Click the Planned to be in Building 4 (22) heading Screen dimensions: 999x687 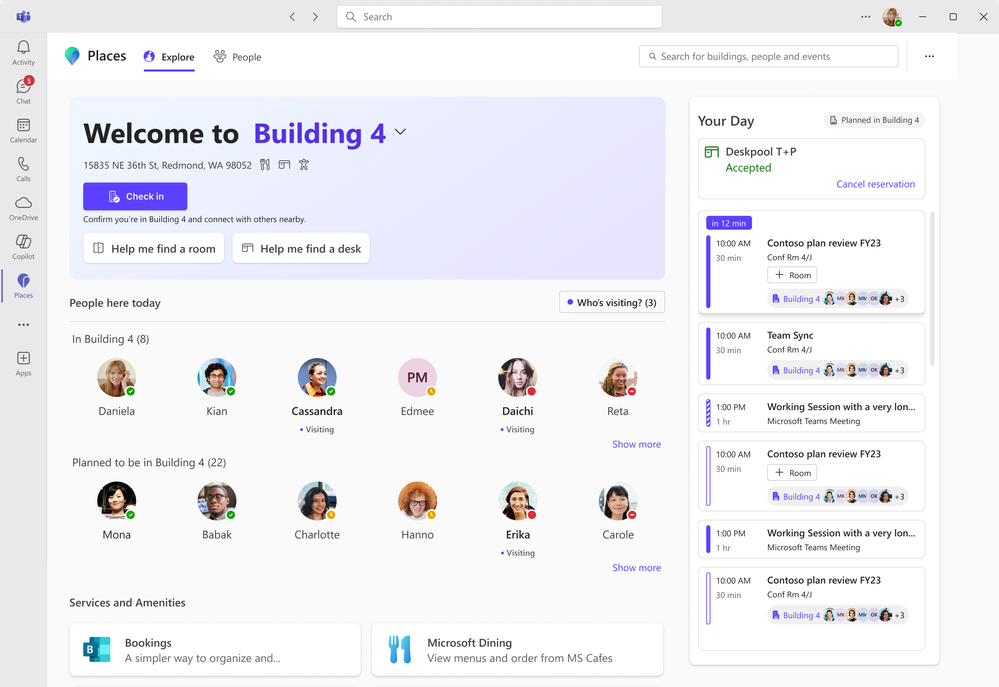coord(149,463)
